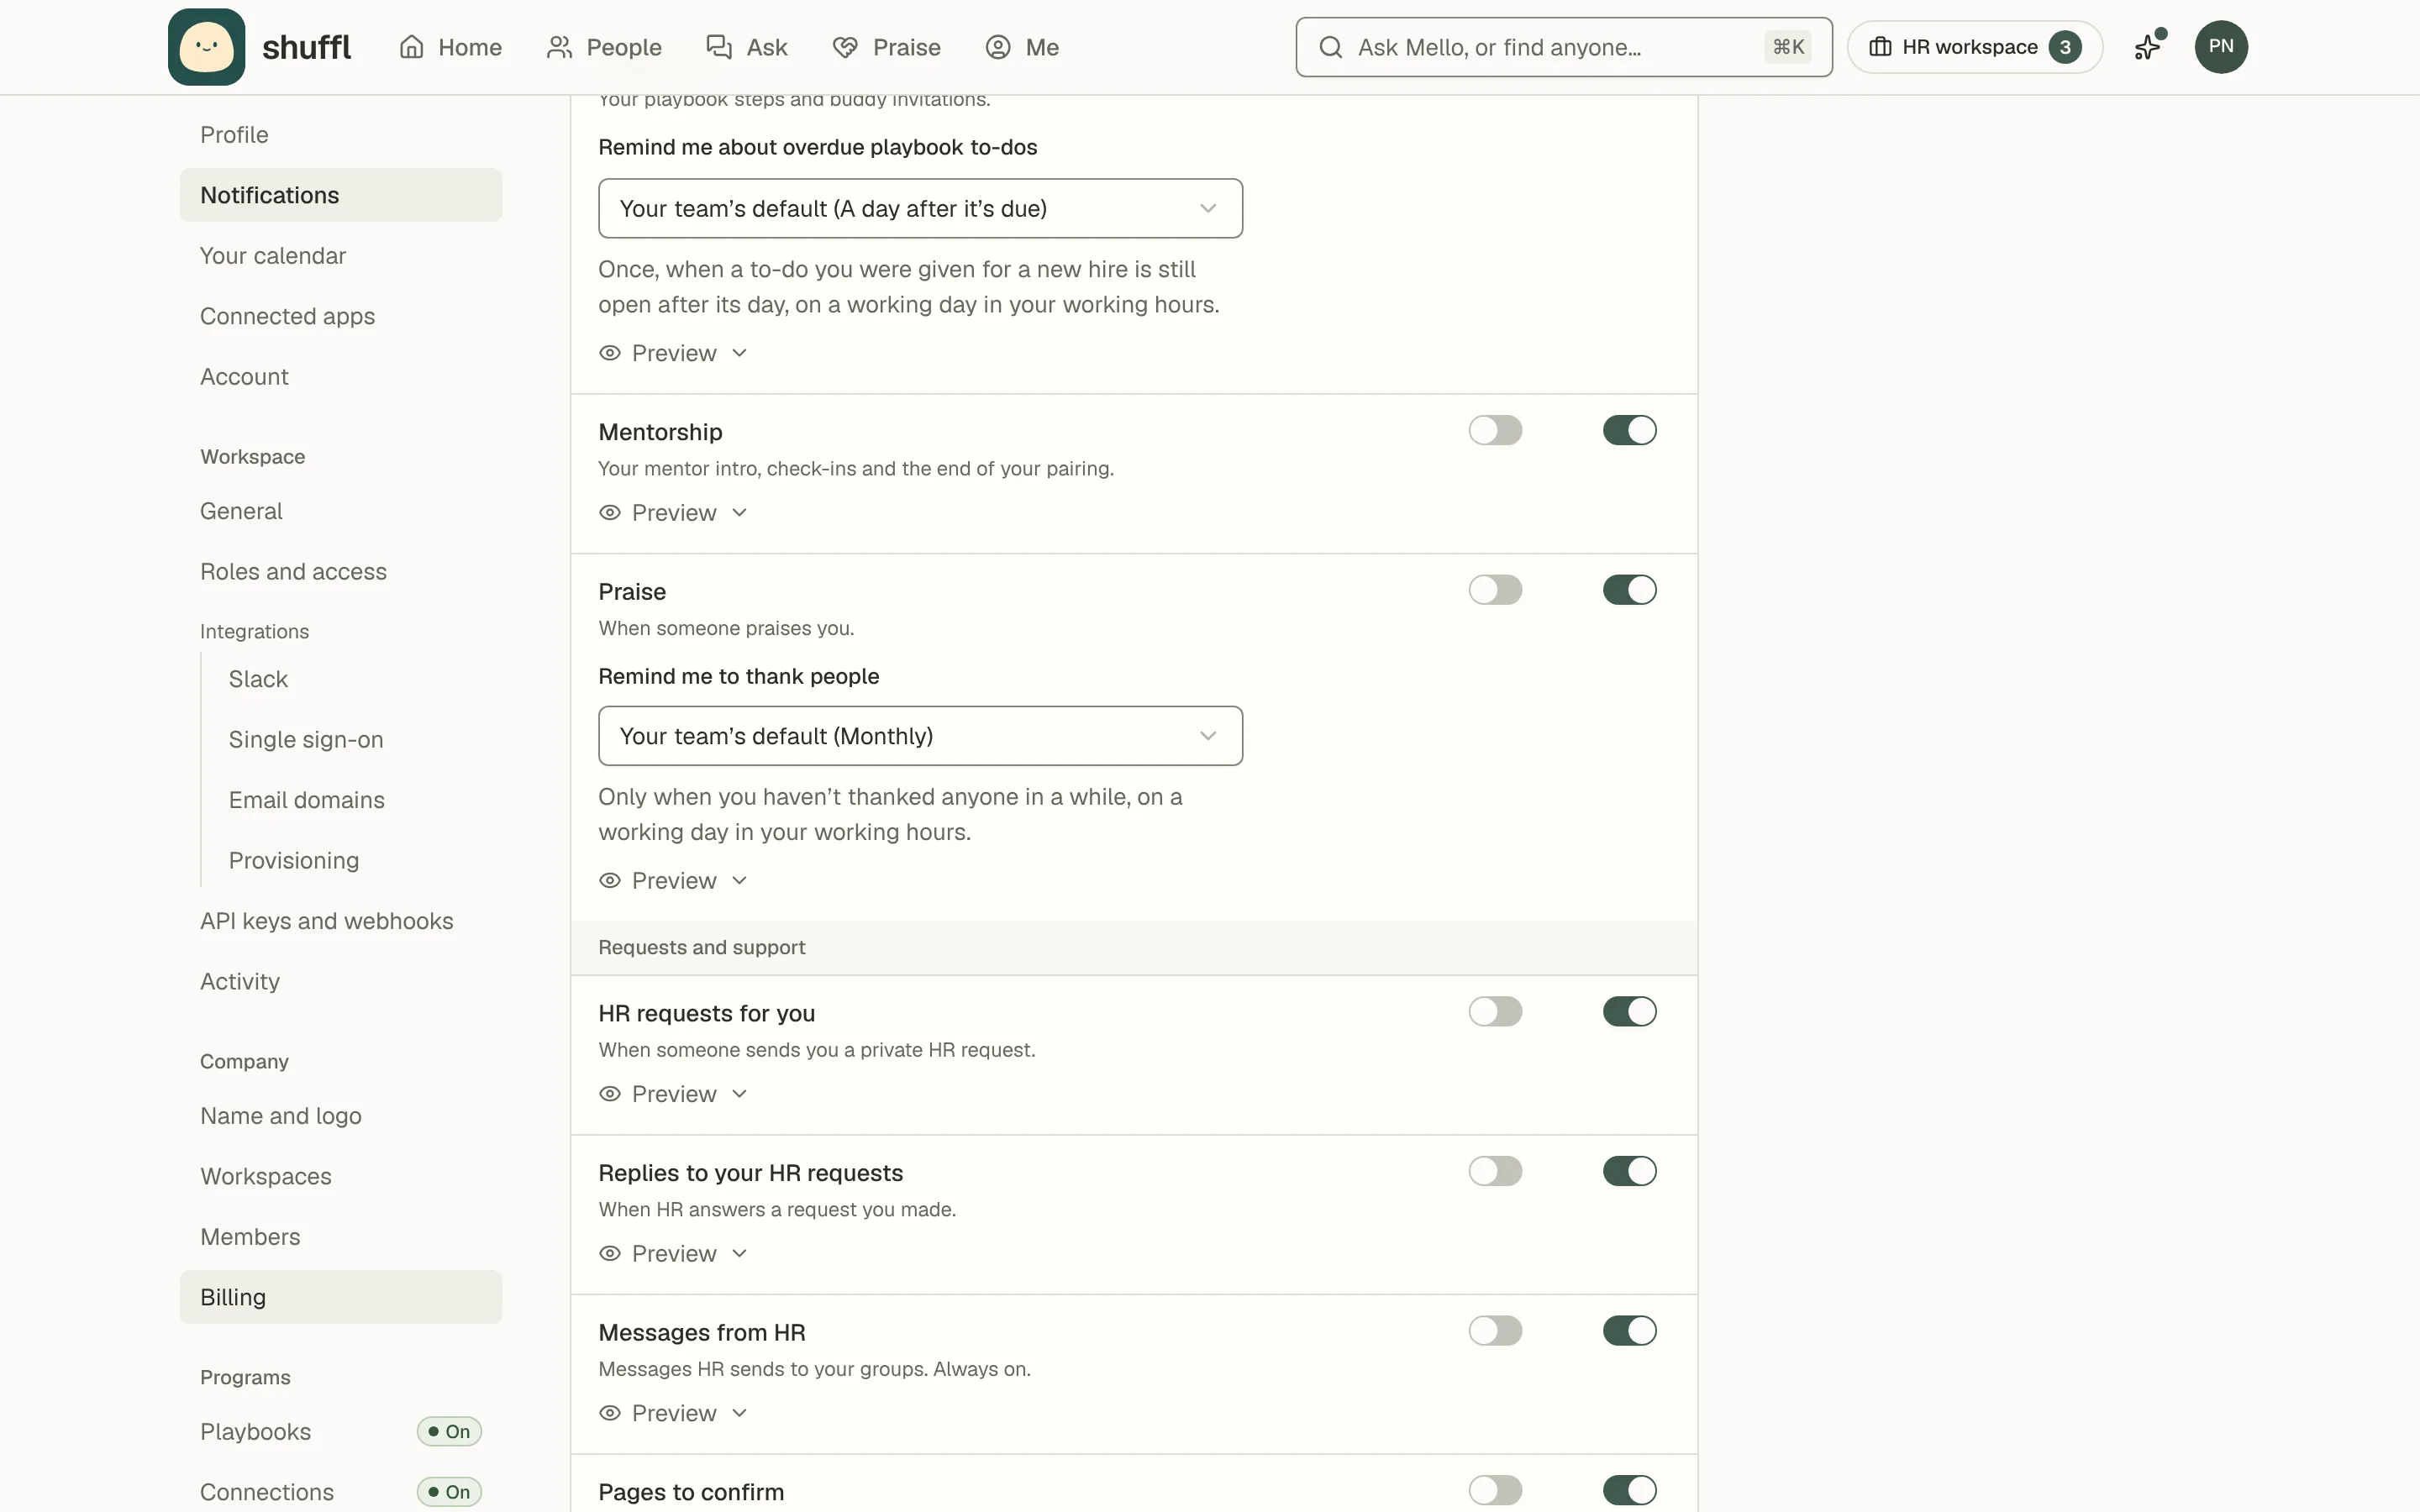
Task: Expand Preview below overdue playbook to-dos description
Action: pos(673,353)
